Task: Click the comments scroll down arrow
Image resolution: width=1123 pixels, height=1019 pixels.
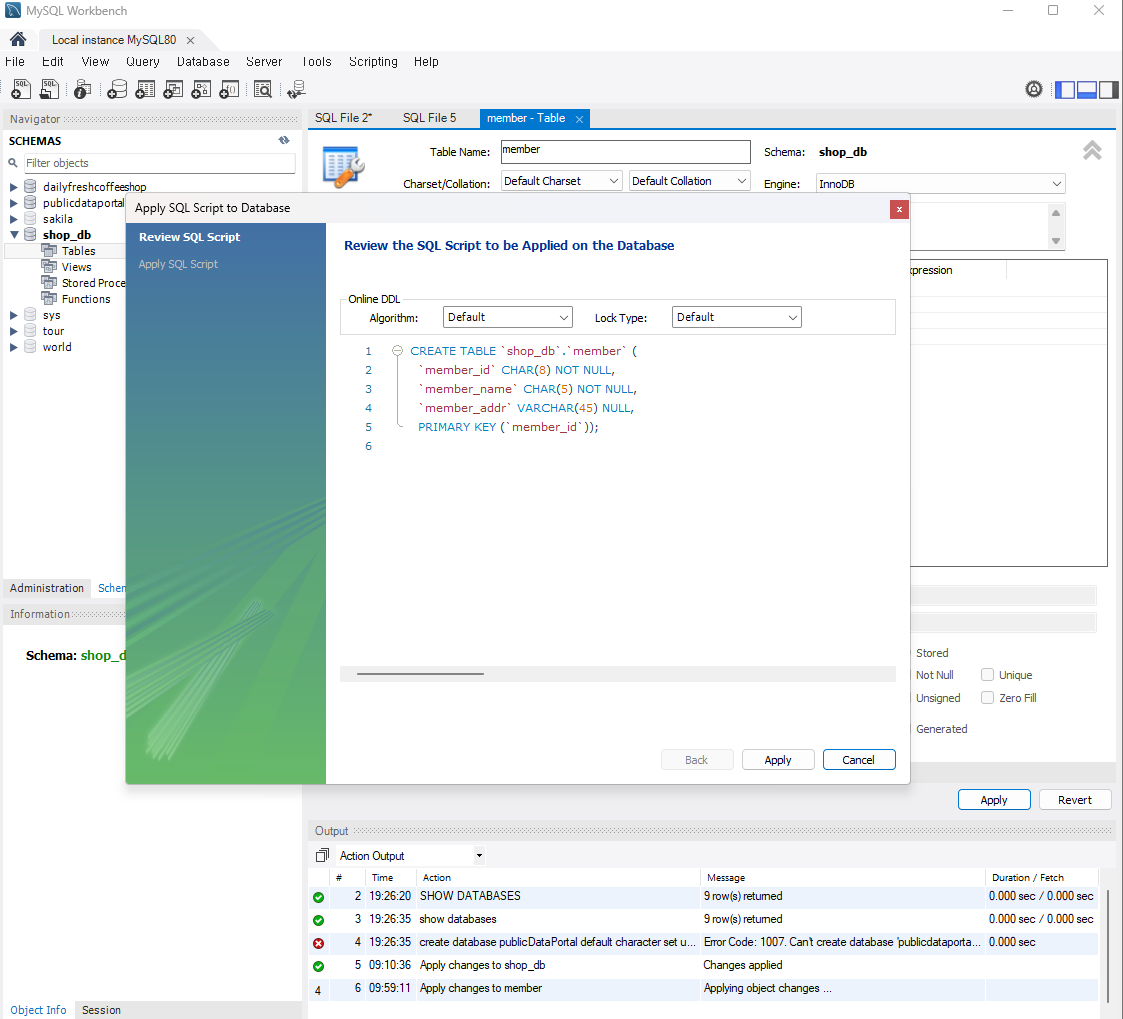Action: (1056, 241)
